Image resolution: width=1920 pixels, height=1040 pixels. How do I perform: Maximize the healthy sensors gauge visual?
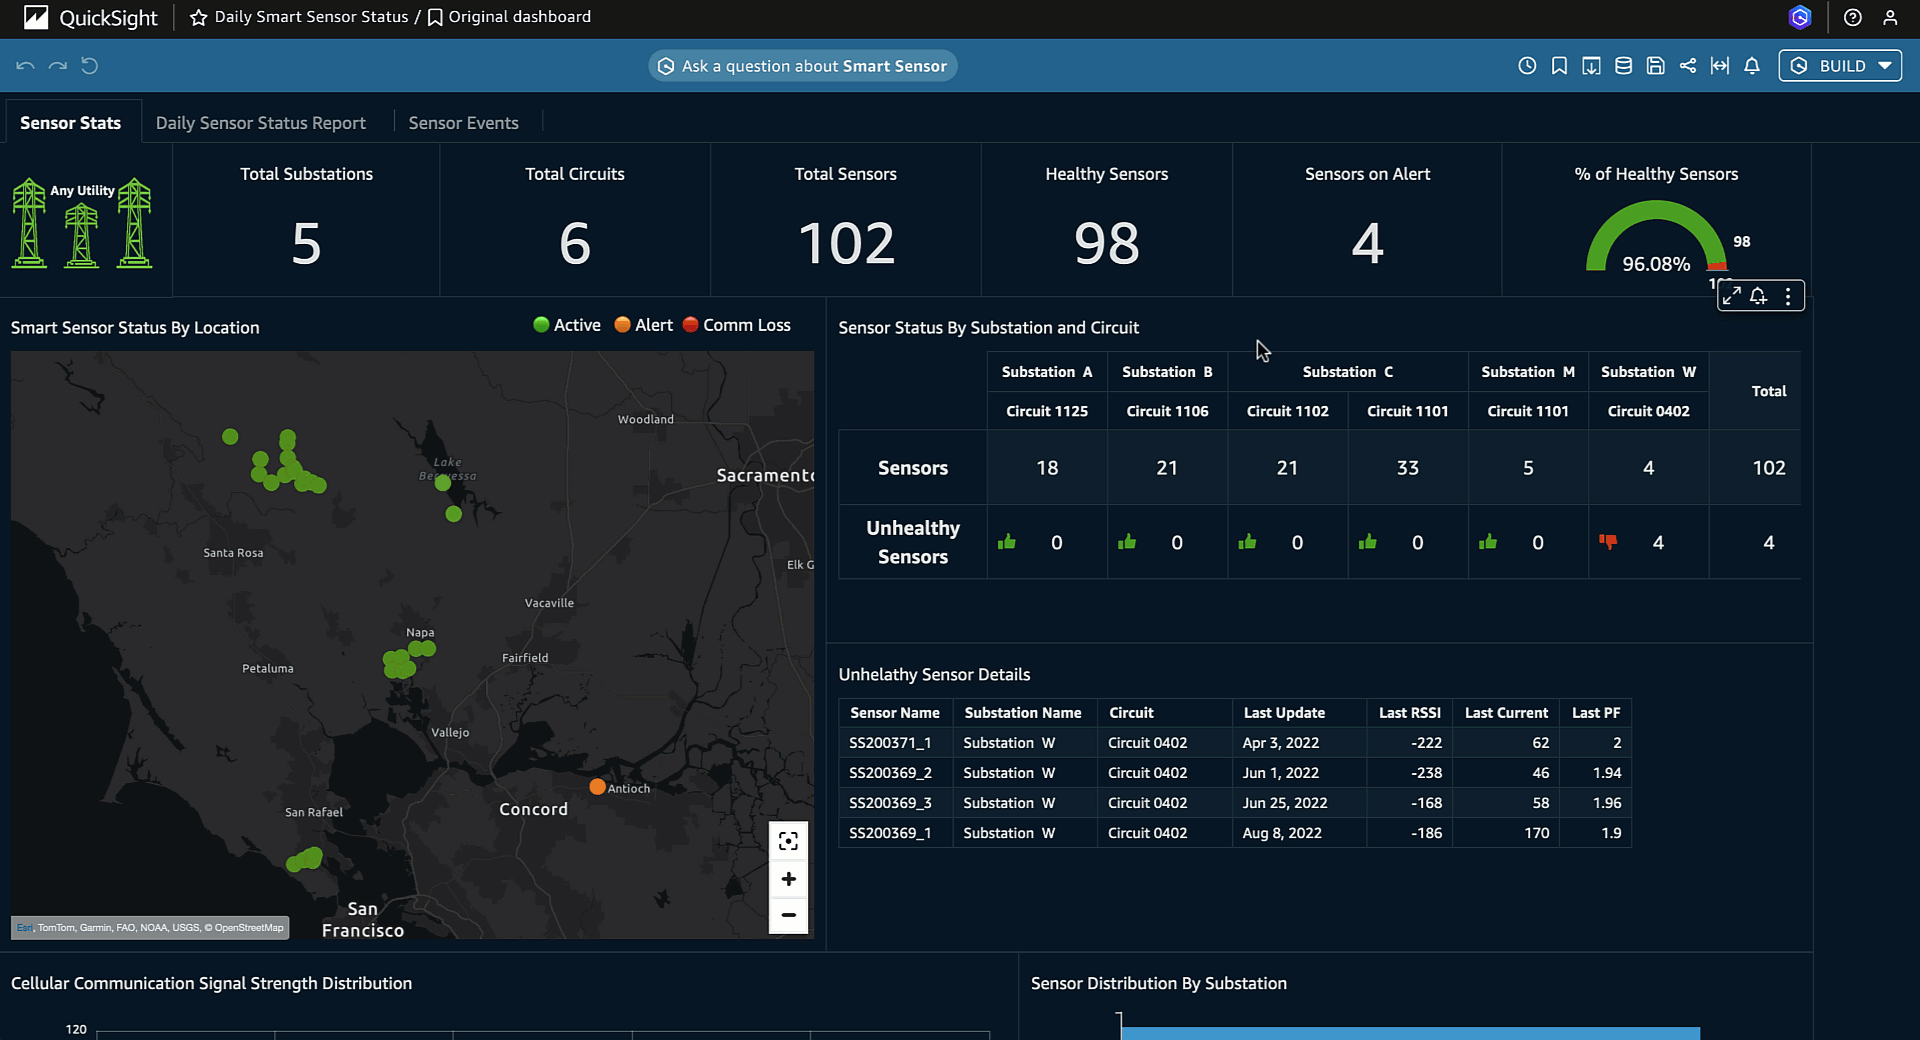click(x=1732, y=296)
